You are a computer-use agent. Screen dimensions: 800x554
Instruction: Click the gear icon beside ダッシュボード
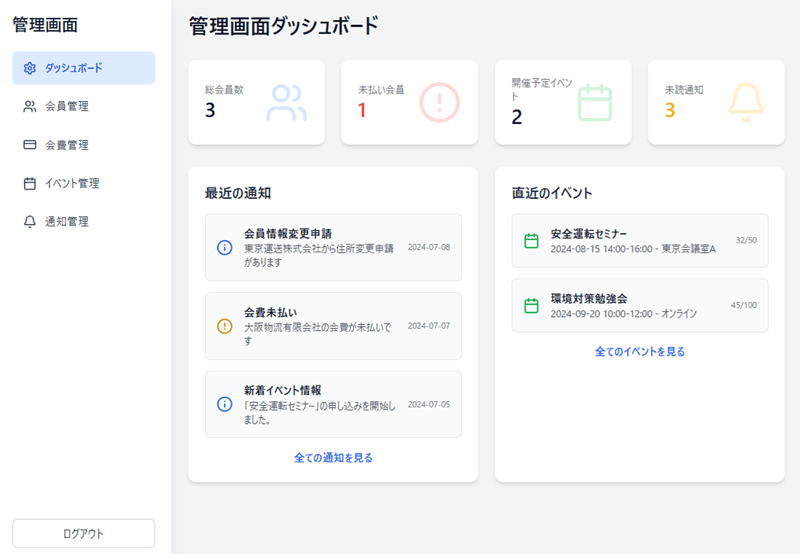coord(30,68)
